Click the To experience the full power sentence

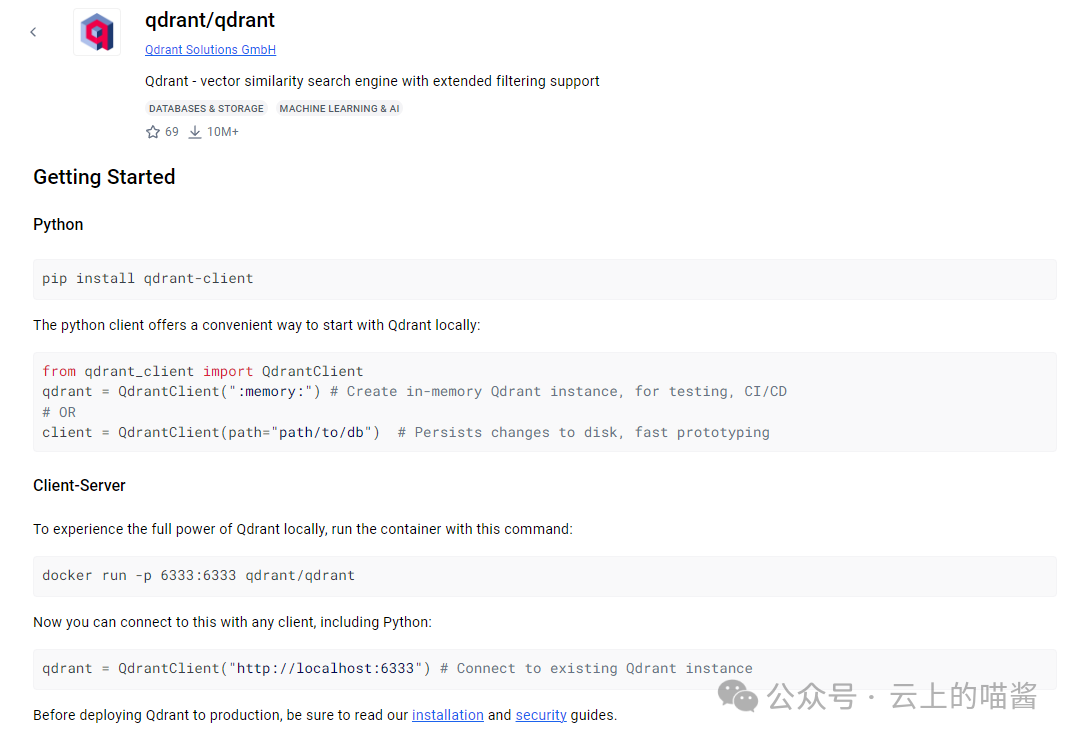[x=303, y=529]
